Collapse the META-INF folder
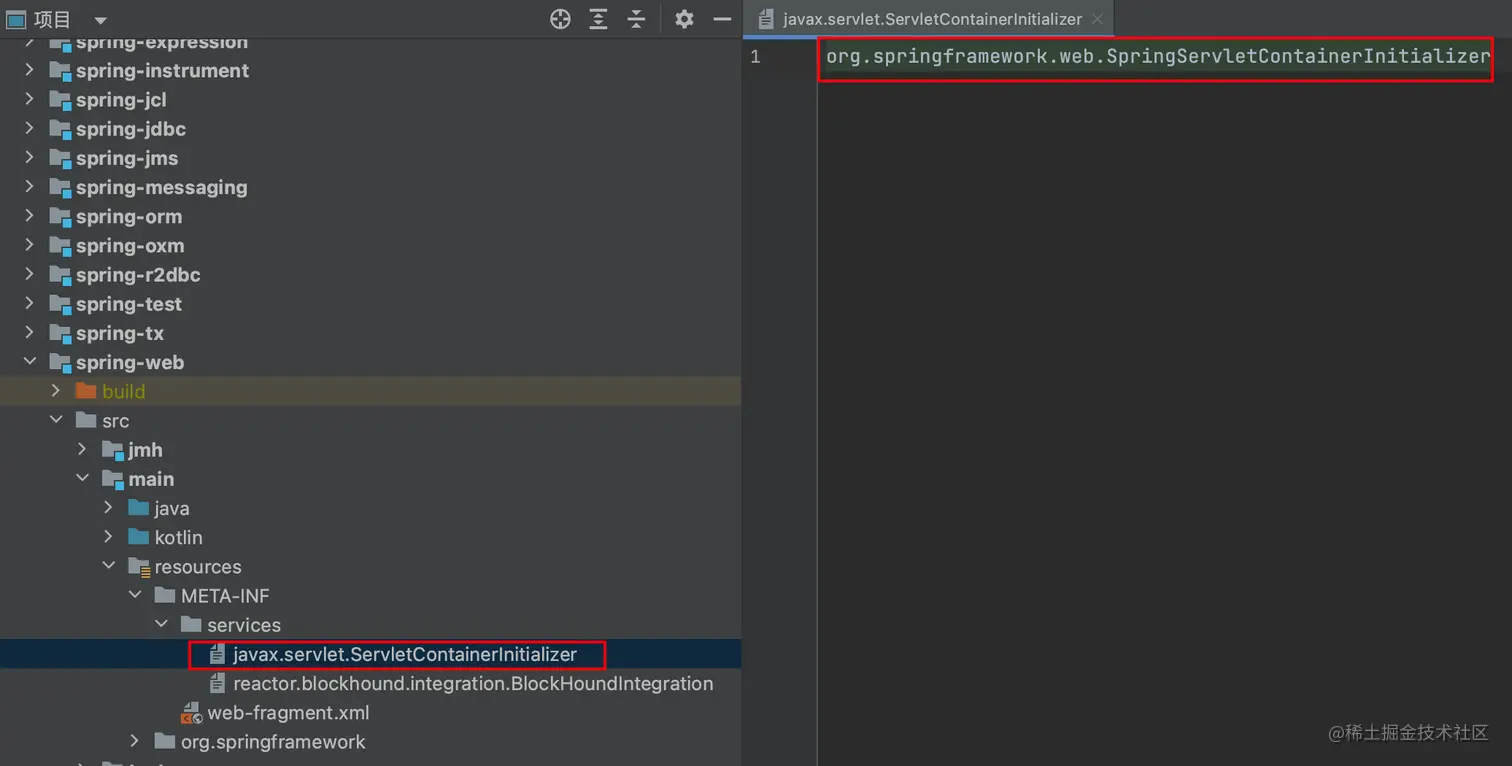1512x766 pixels. point(135,595)
